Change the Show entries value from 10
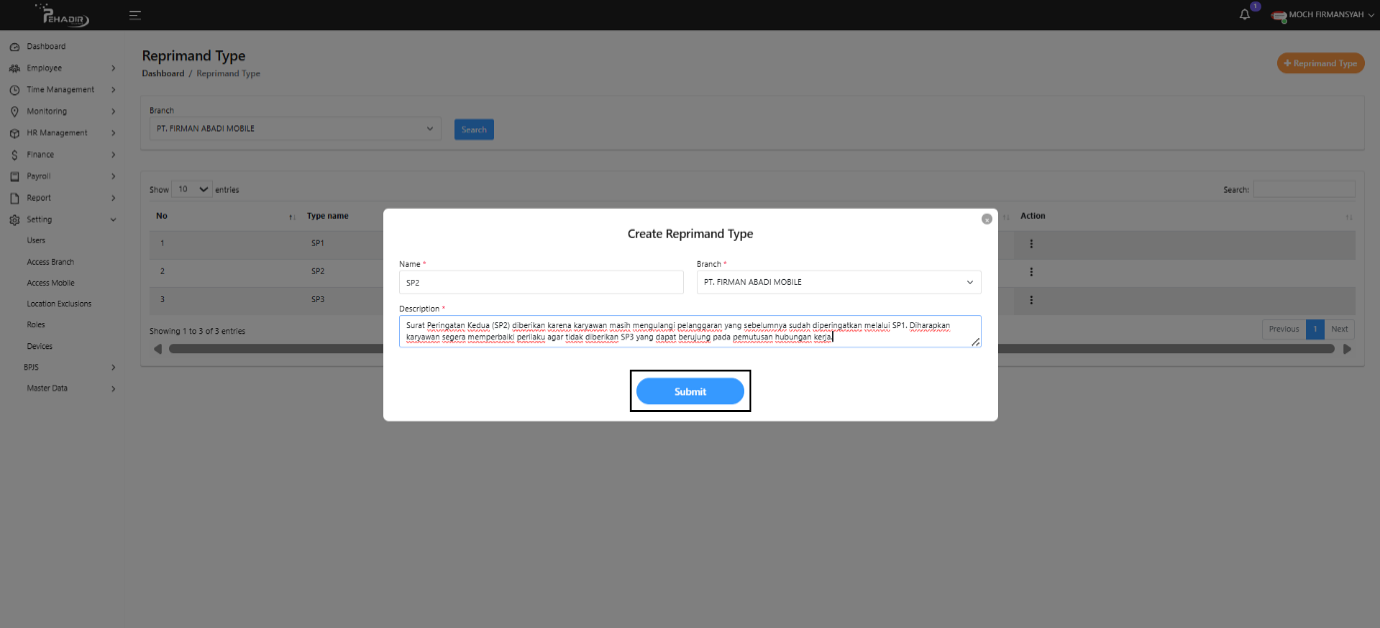The height and width of the screenshot is (628, 1380). pyautogui.click(x=191, y=189)
